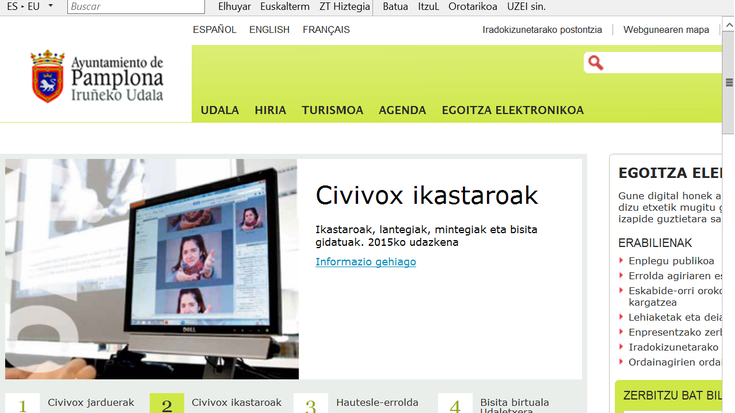Image resolution: width=735 pixels, height=413 pixels.
Task: Click the EGOITZA ELE sidebar heading
Action: pyautogui.click(x=670, y=173)
